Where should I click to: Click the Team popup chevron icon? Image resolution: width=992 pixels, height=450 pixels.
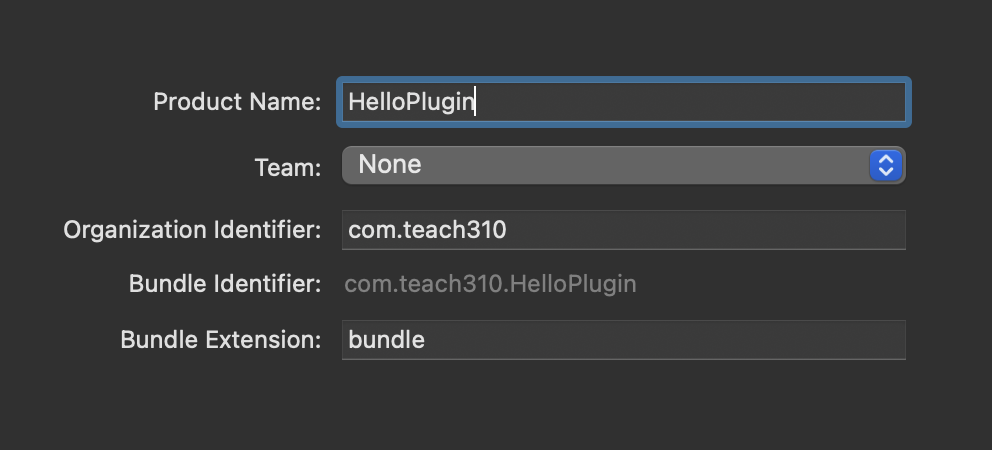click(886, 165)
